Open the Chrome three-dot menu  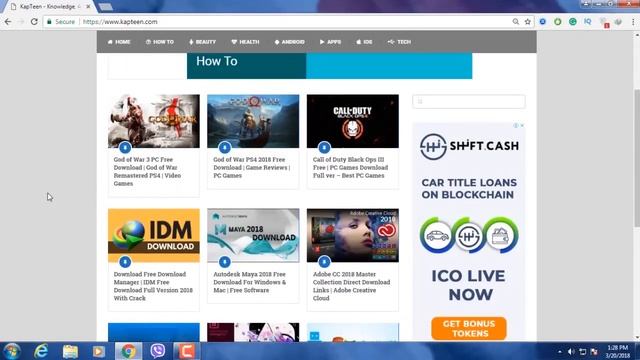point(633,22)
